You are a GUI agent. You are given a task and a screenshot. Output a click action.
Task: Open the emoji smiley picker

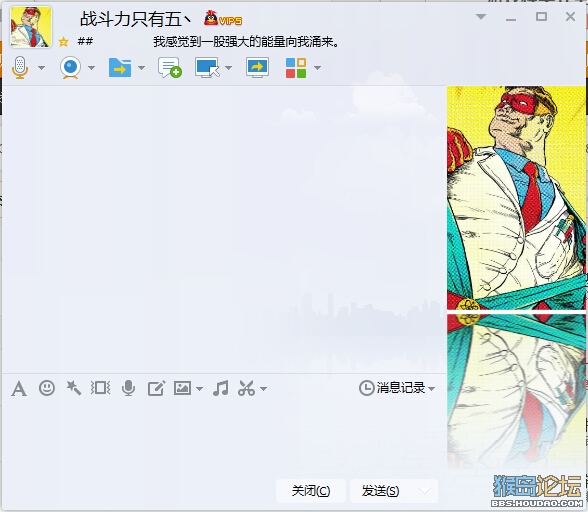pos(47,388)
